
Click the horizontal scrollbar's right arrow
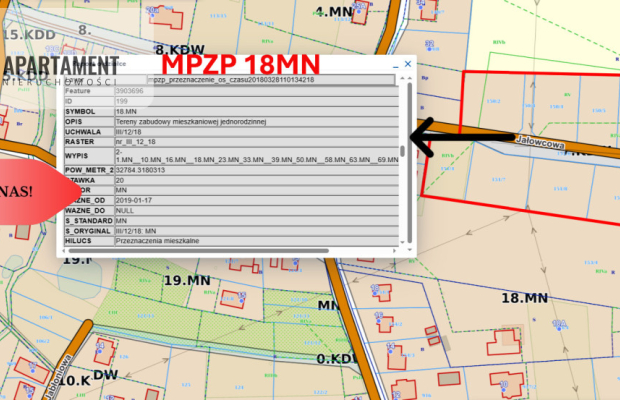point(394,251)
